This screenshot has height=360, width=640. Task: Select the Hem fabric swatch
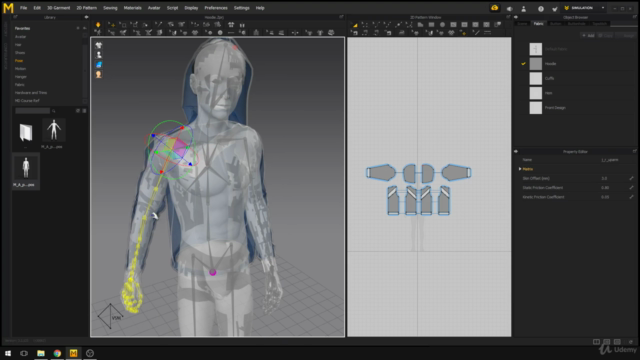coord(536,93)
